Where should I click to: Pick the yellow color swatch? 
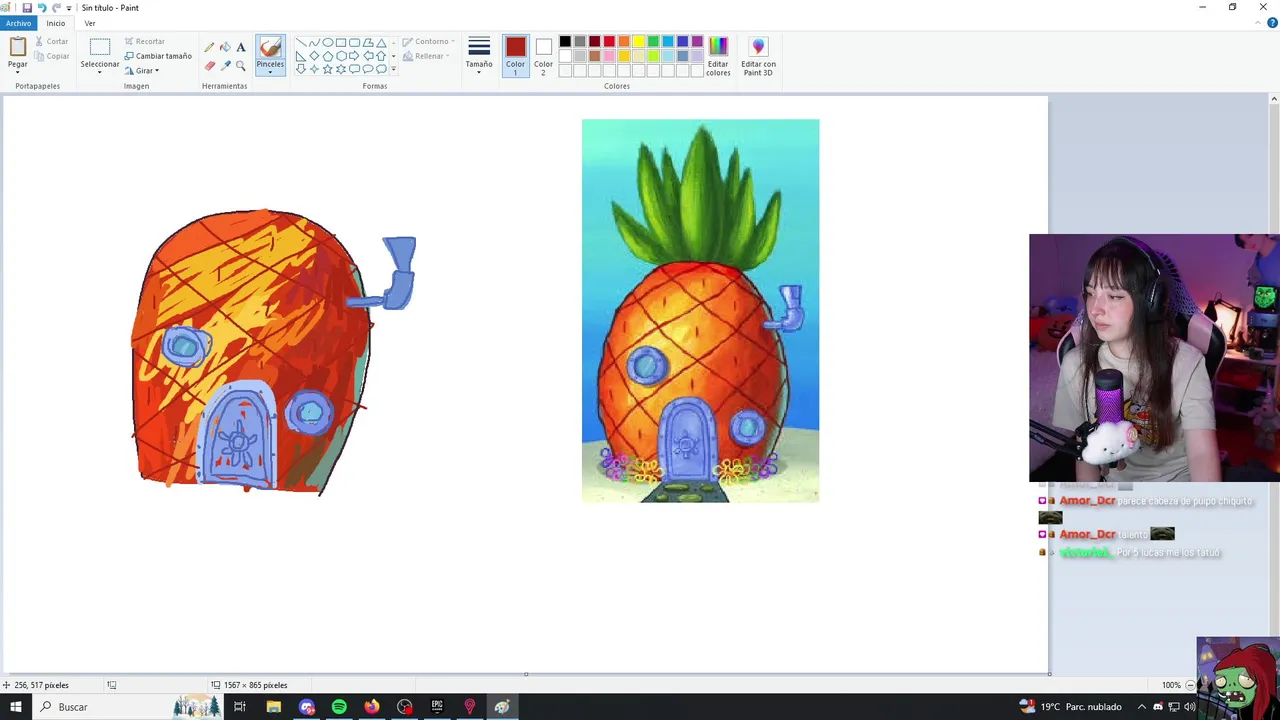639,41
